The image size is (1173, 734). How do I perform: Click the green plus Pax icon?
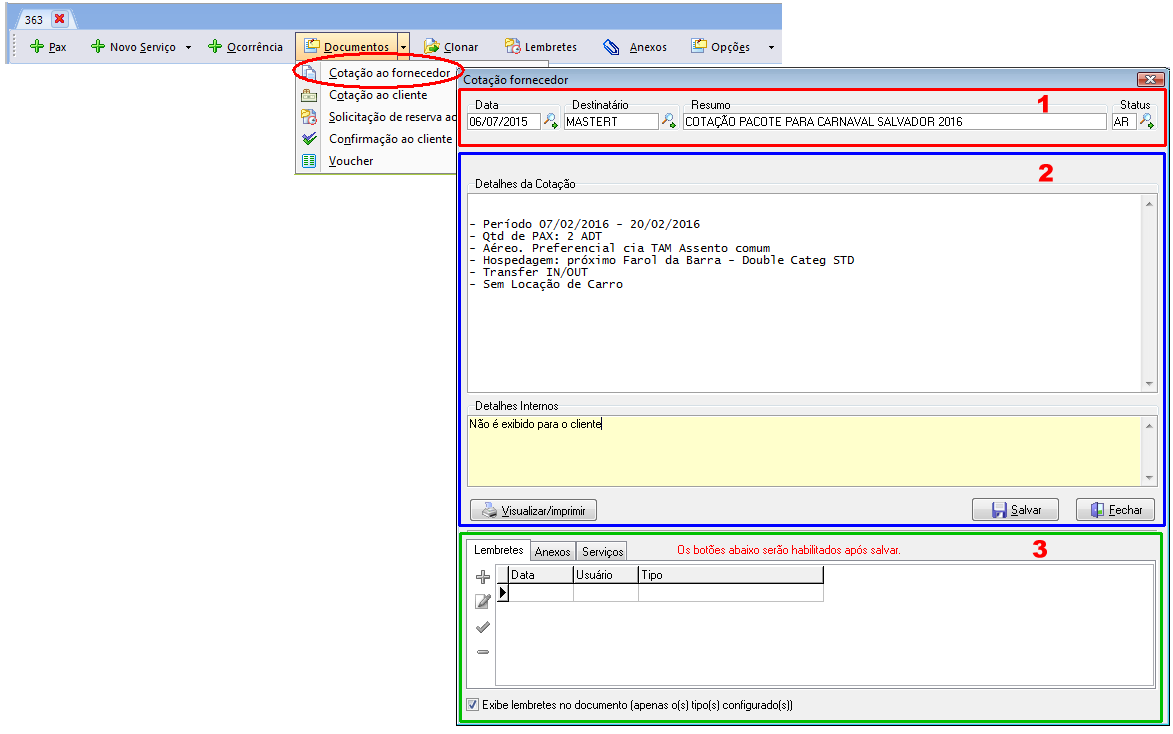37,46
